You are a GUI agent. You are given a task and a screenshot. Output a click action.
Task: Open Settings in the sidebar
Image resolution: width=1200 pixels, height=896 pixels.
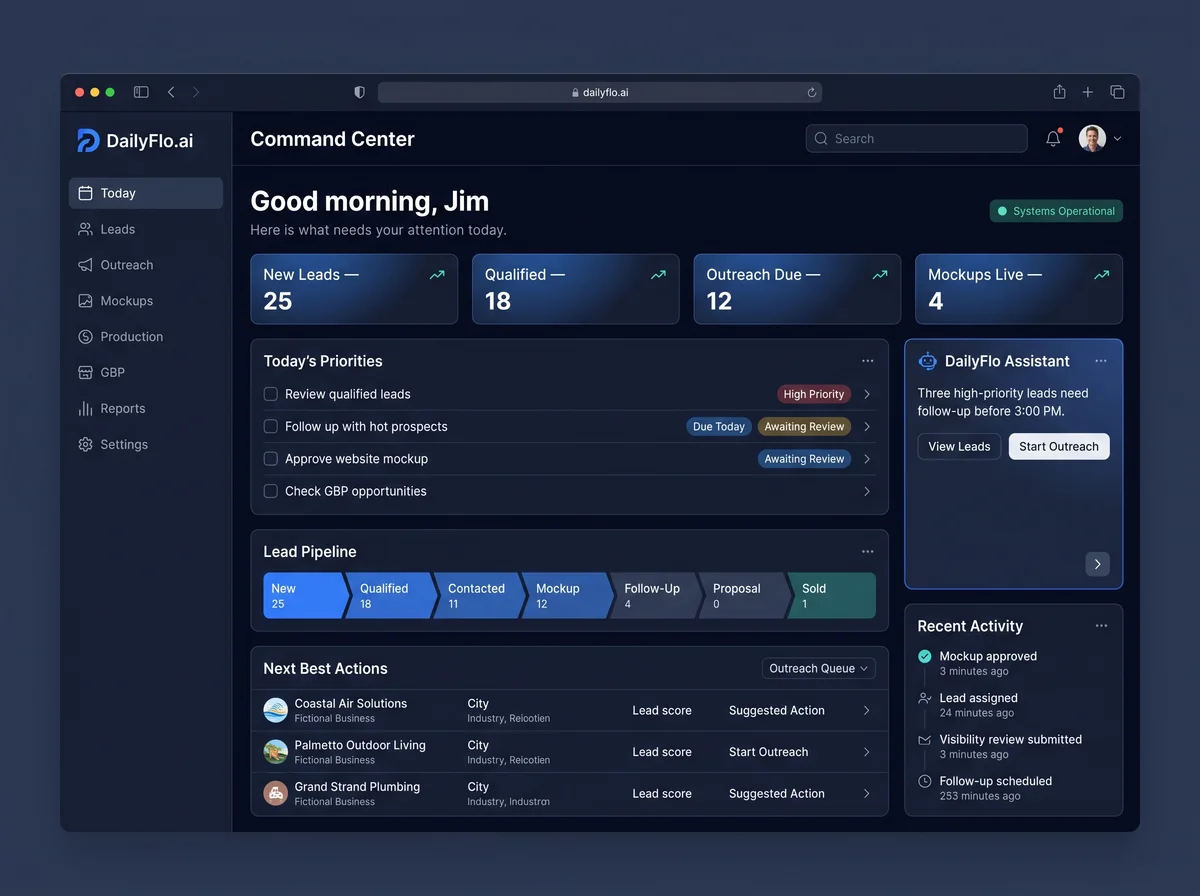[146, 444]
